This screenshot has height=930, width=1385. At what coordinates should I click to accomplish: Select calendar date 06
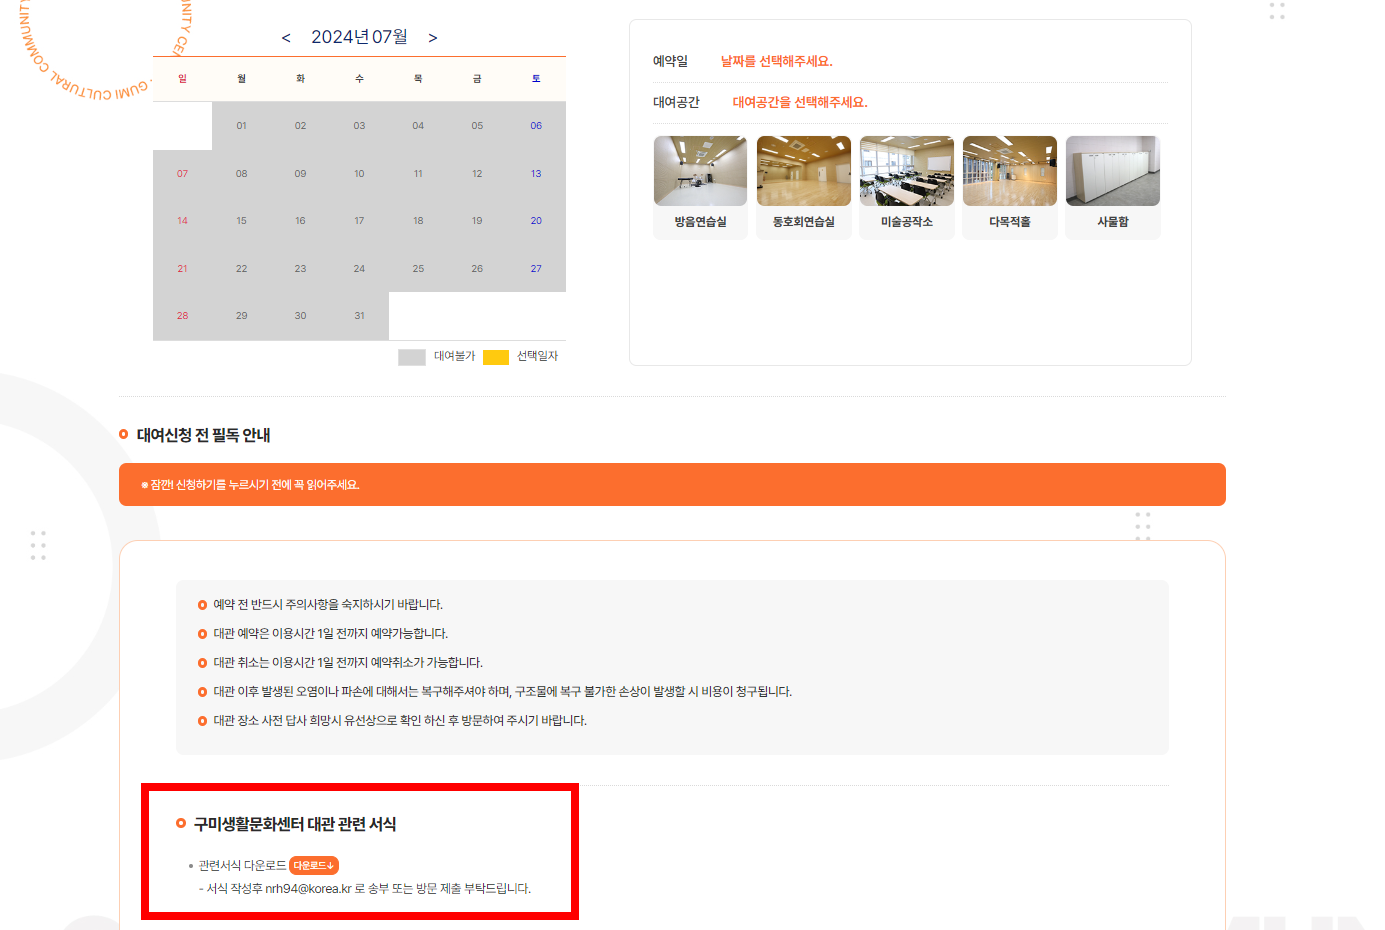tap(536, 126)
